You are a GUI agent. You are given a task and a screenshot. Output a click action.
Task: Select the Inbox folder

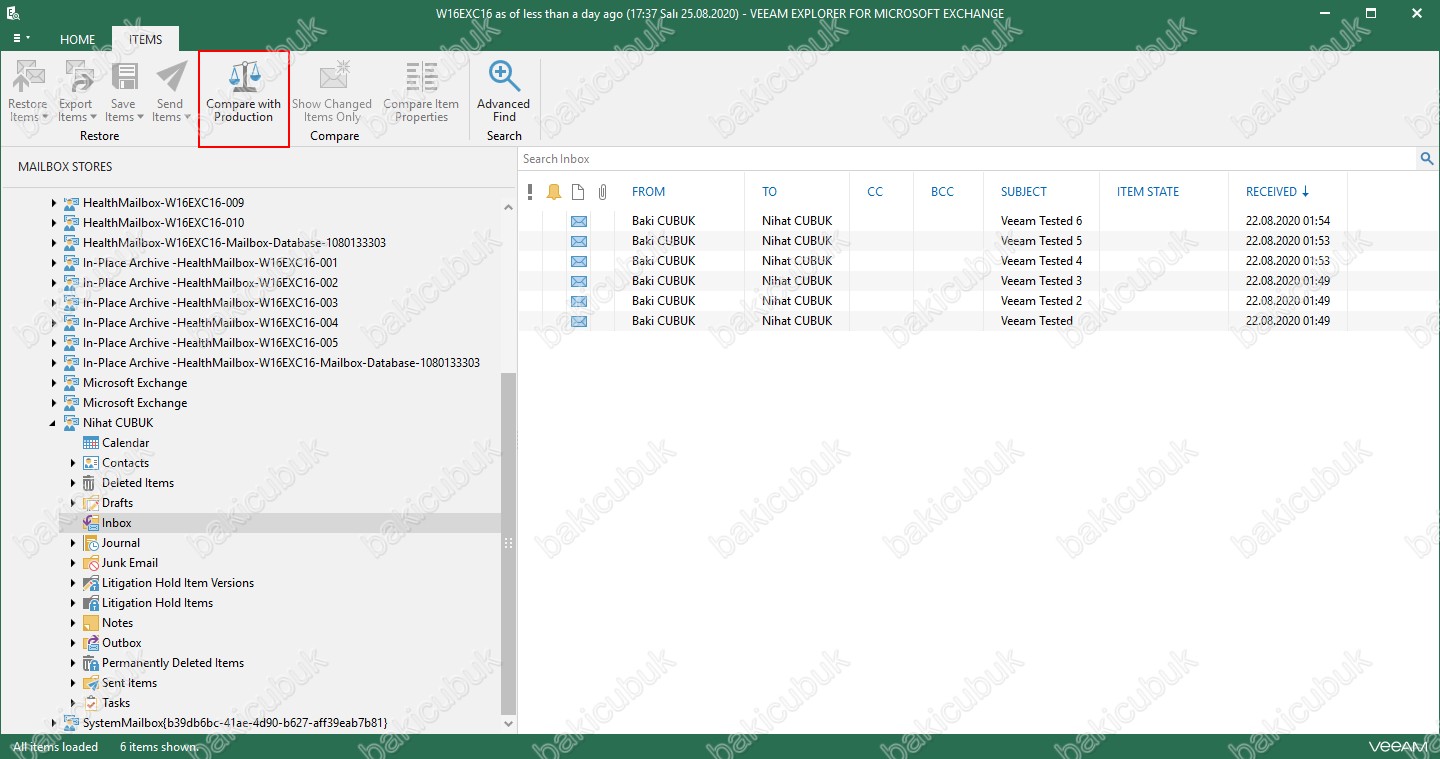pos(116,523)
